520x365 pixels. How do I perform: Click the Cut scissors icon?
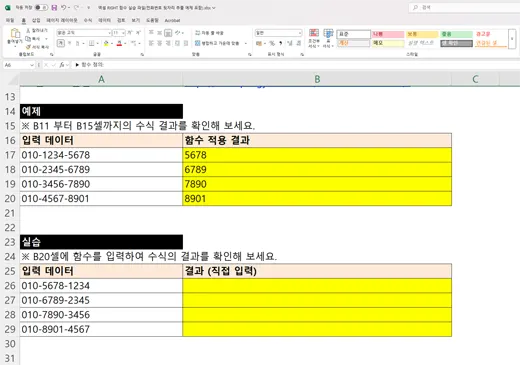[28, 31]
